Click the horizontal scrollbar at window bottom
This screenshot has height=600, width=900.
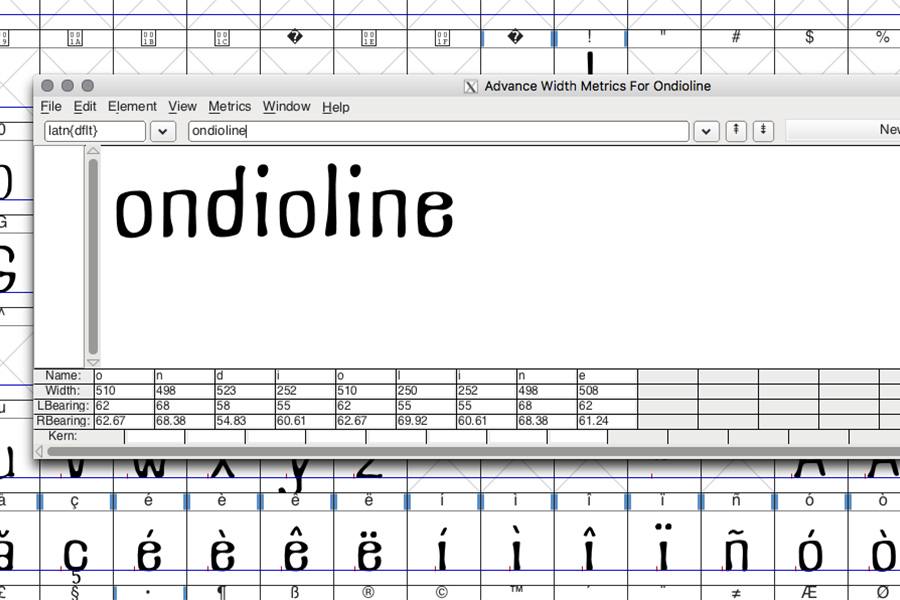(474, 451)
